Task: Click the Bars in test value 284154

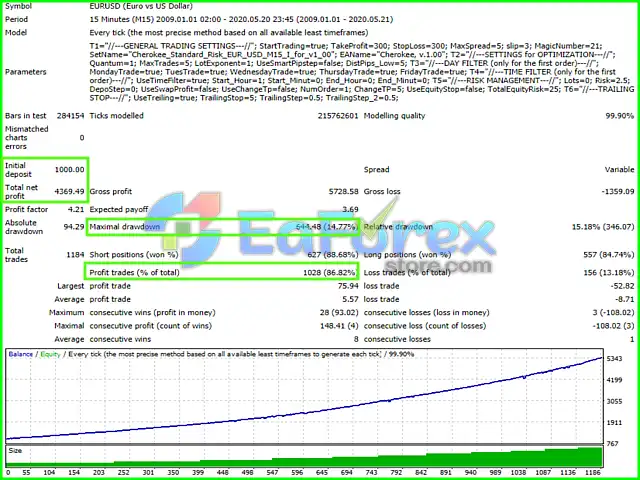Action: (70, 116)
